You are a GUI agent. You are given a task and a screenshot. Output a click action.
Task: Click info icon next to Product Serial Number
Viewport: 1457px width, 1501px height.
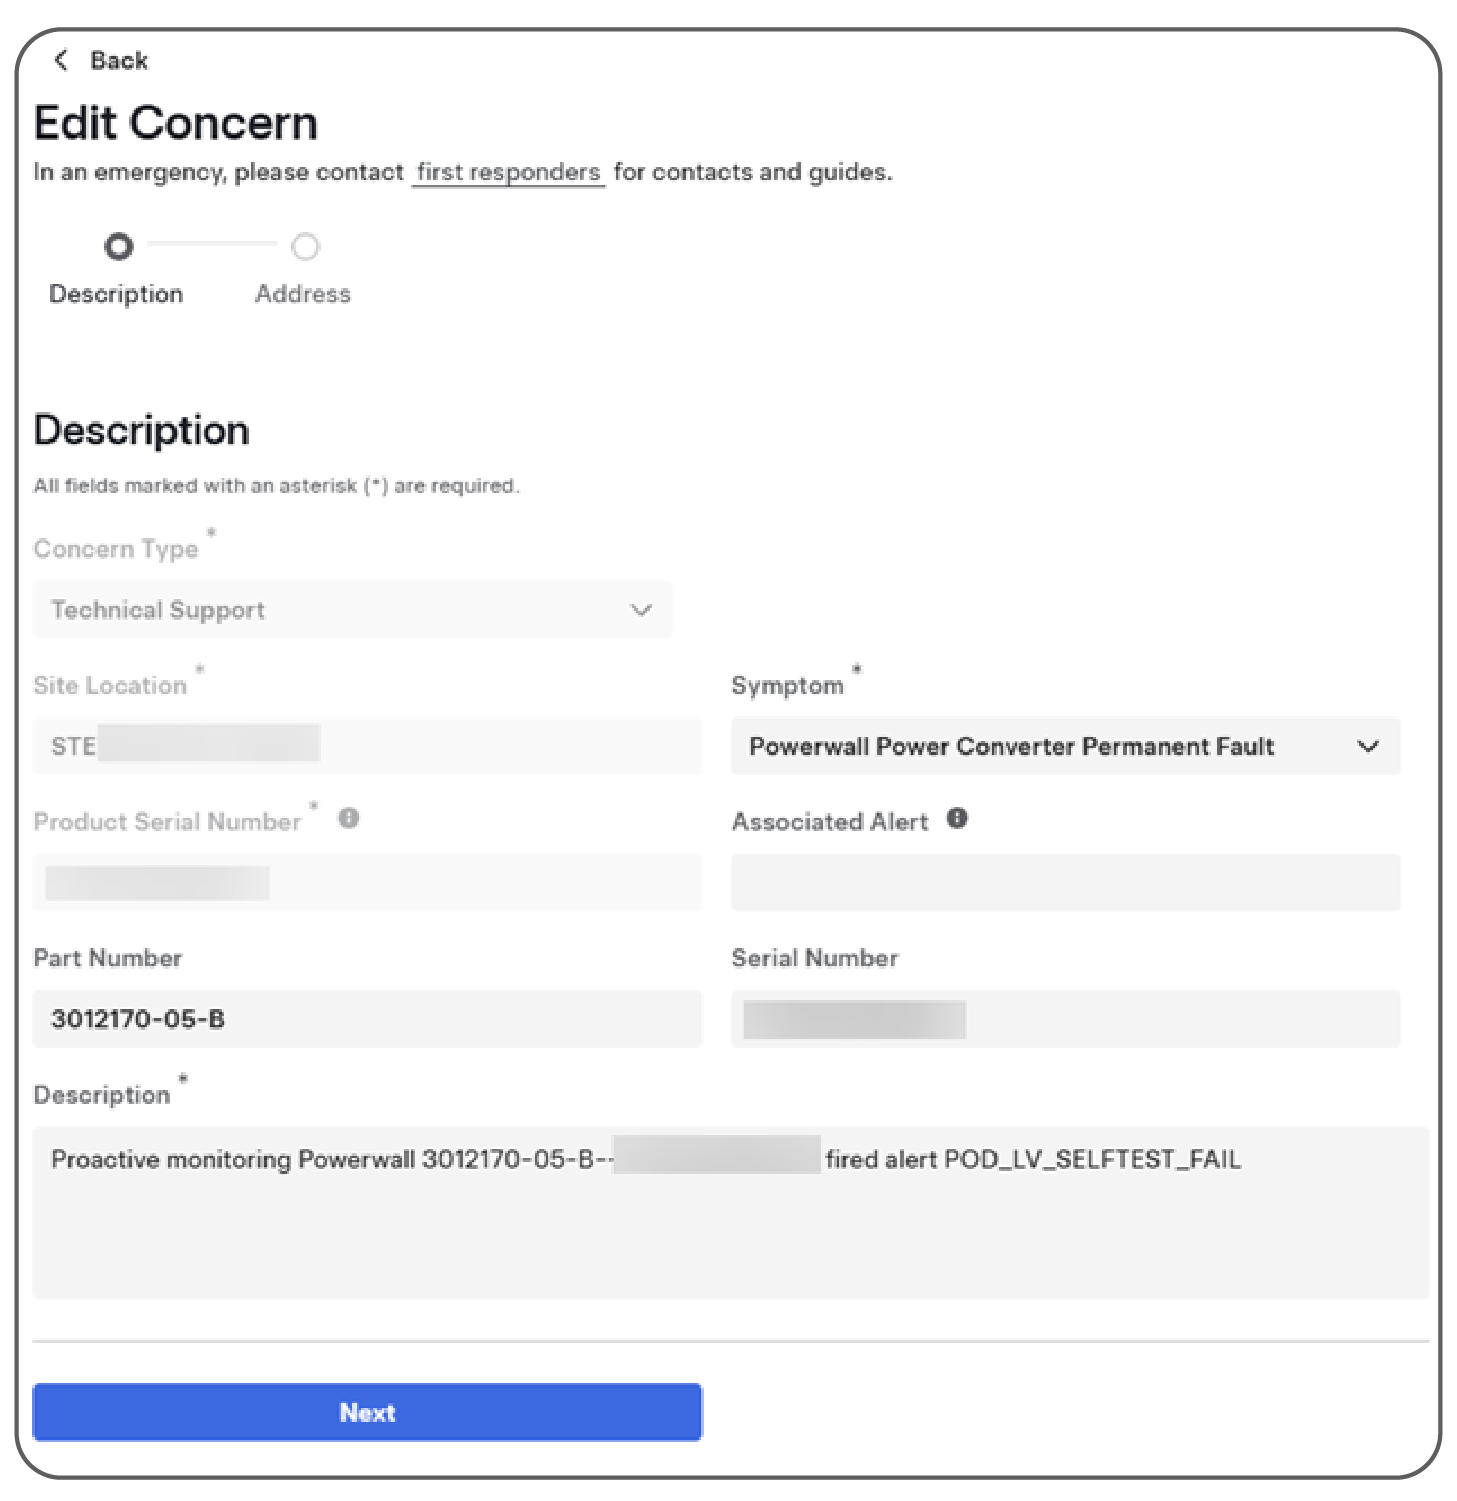pos(349,818)
